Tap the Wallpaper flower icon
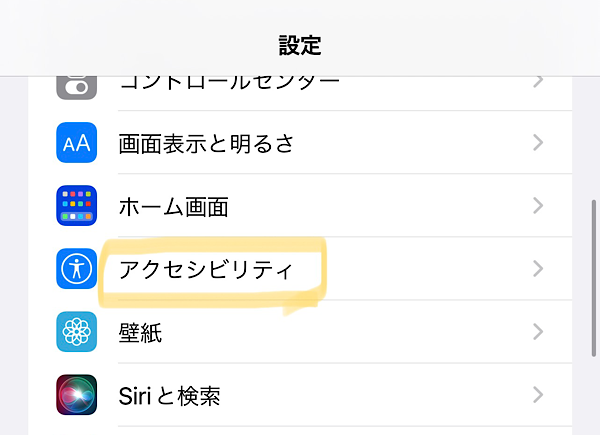Image resolution: width=600 pixels, height=435 pixels. (77, 332)
